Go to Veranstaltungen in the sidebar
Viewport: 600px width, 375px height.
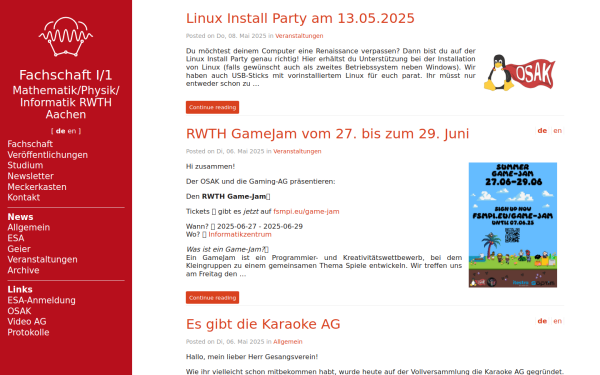click(x=42, y=259)
